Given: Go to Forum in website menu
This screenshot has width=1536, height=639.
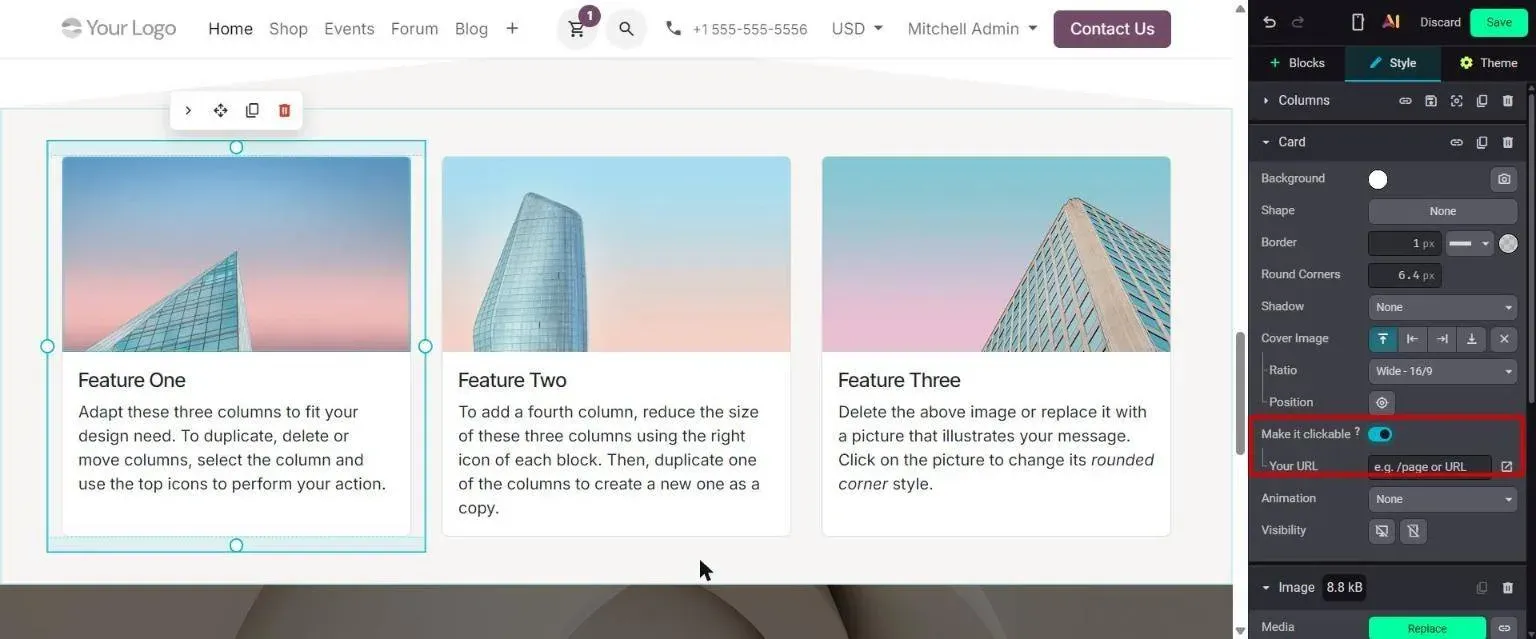Looking at the screenshot, I should point(414,29).
